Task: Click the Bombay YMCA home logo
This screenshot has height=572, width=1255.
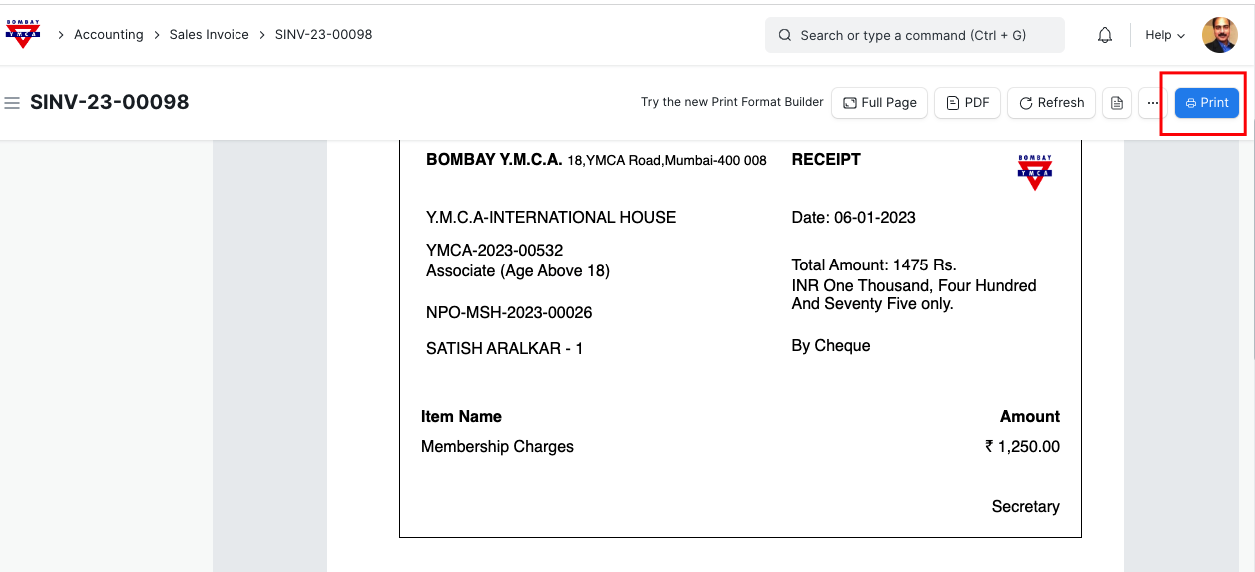Action: click(x=22, y=34)
